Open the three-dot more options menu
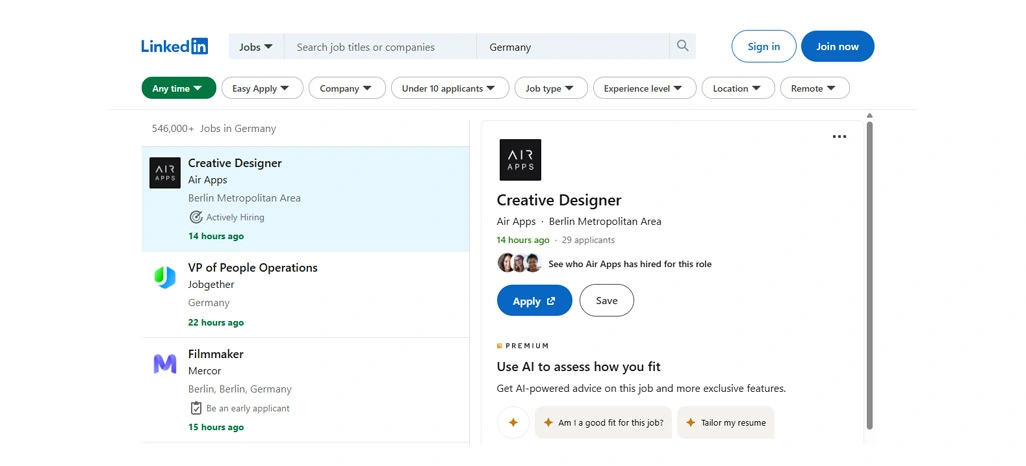Viewport: 1026px width, 466px height. tap(839, 137)
